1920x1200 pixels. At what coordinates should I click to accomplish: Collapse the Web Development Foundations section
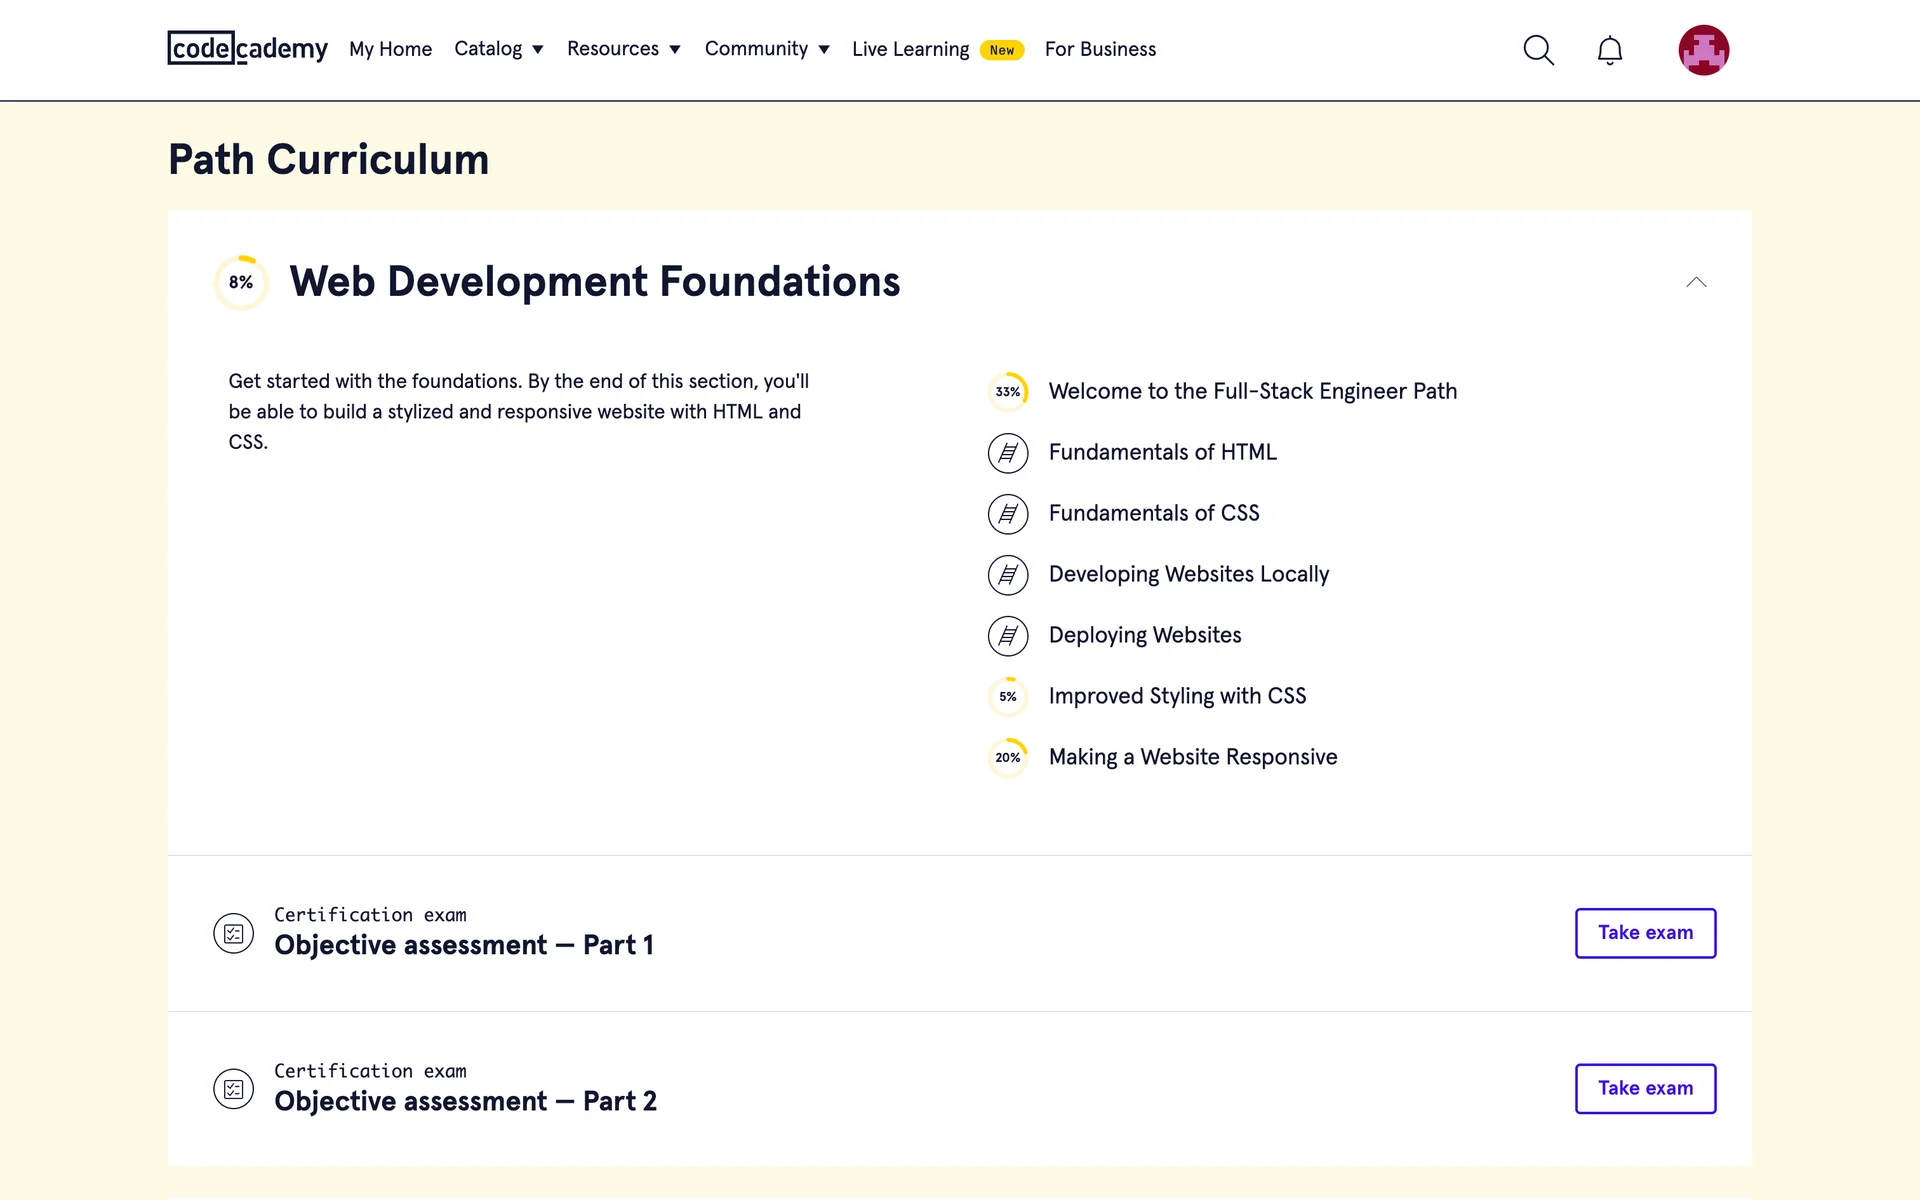(x=1696, y=283)
